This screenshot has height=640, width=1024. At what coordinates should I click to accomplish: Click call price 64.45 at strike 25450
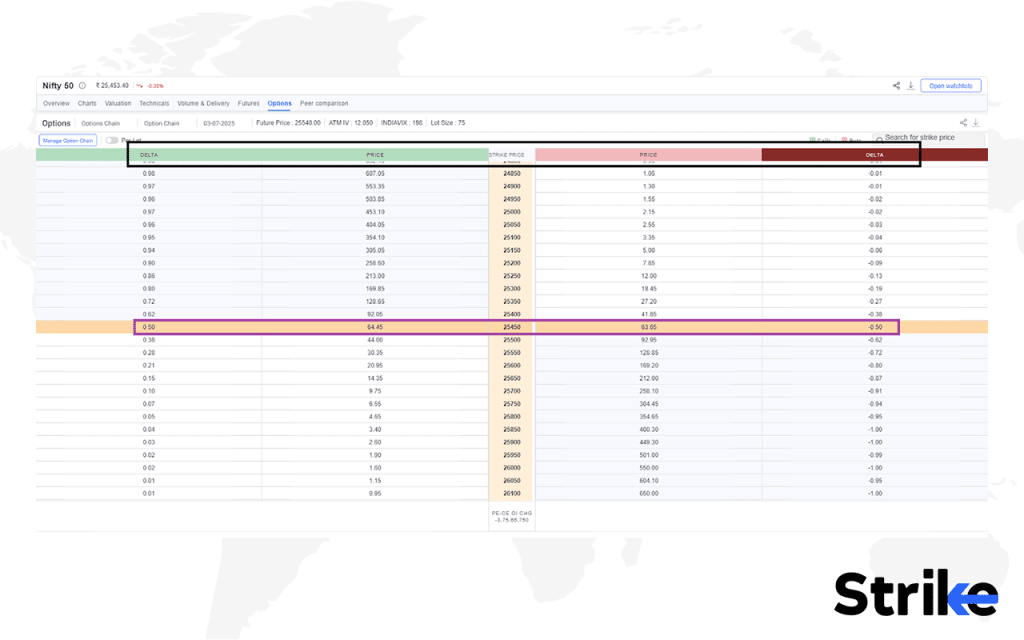click(x=375, y=327)
